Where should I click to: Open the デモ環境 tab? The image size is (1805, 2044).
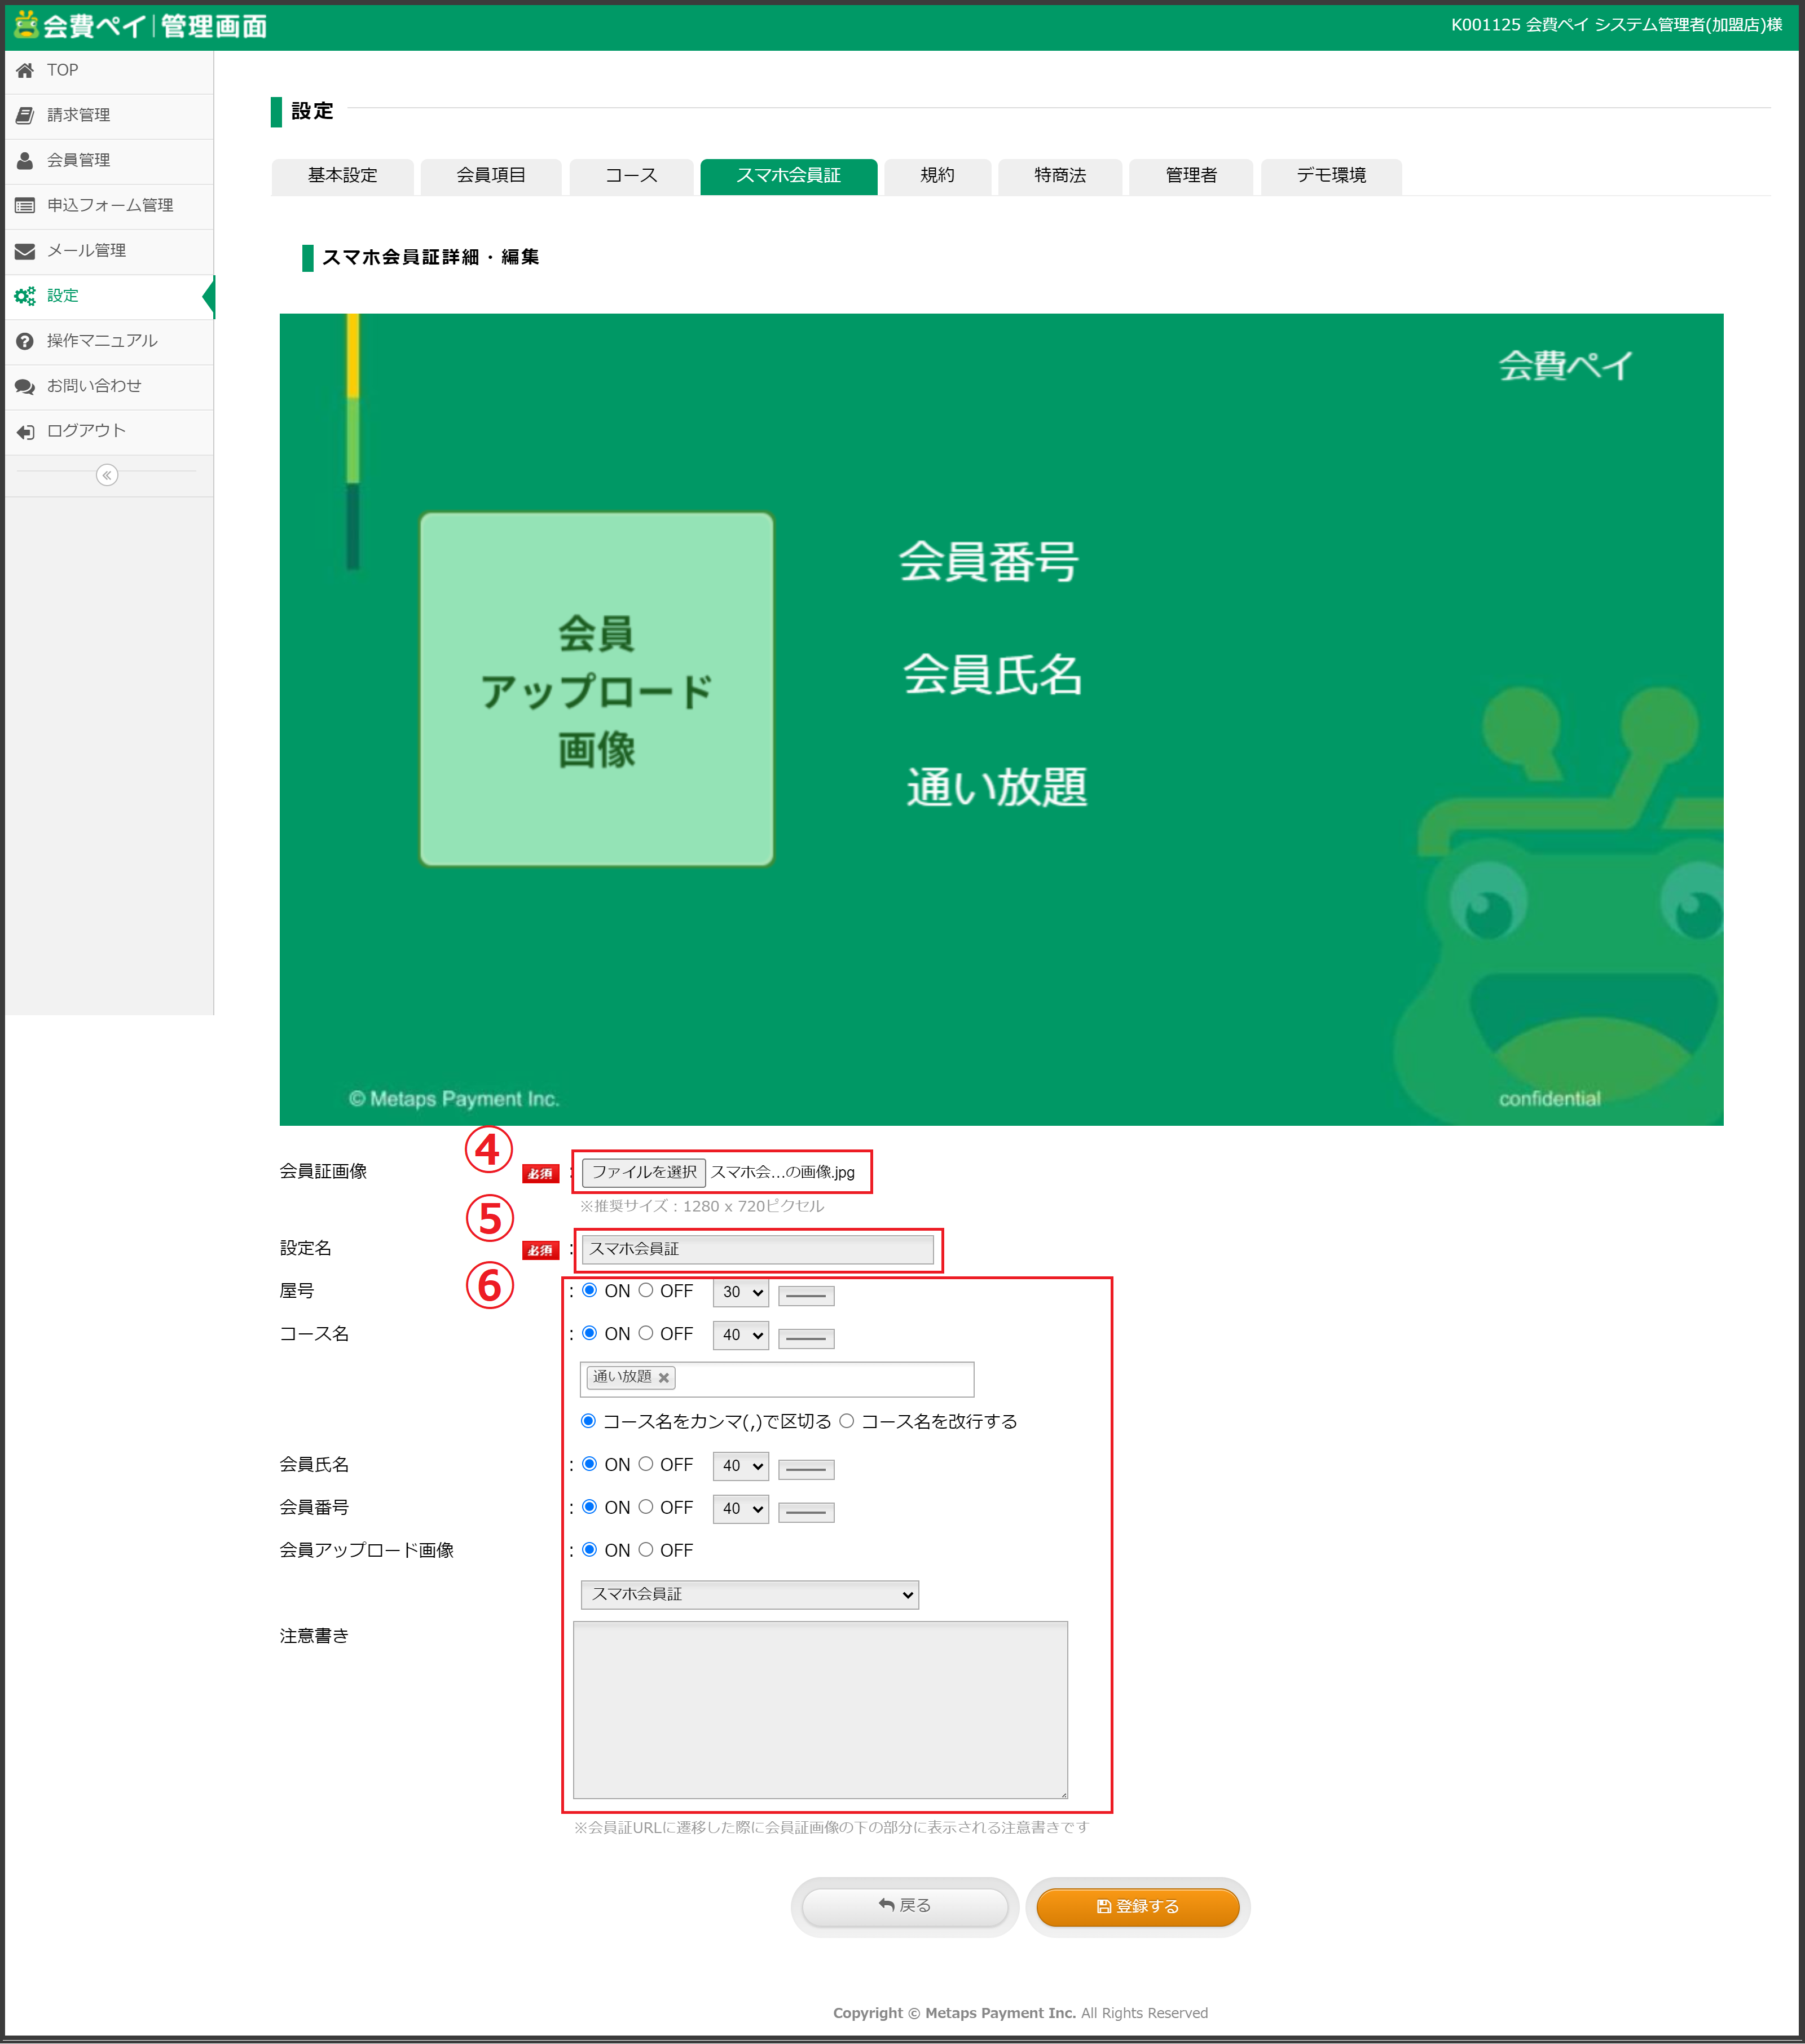pos(1331,176)
